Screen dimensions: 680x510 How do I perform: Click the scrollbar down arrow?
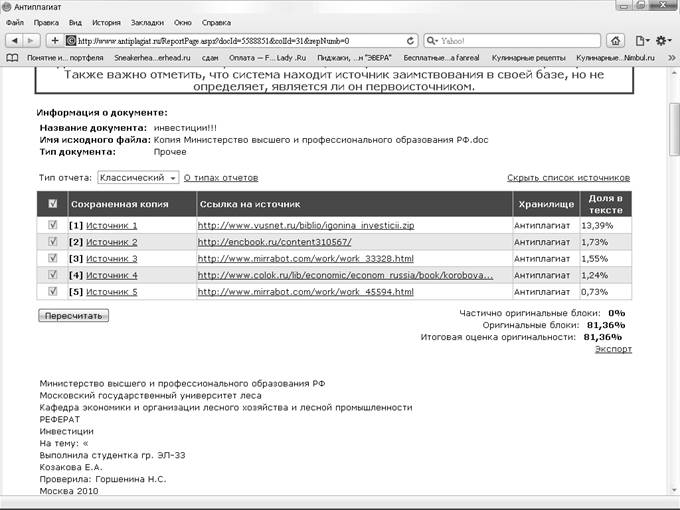674,490
